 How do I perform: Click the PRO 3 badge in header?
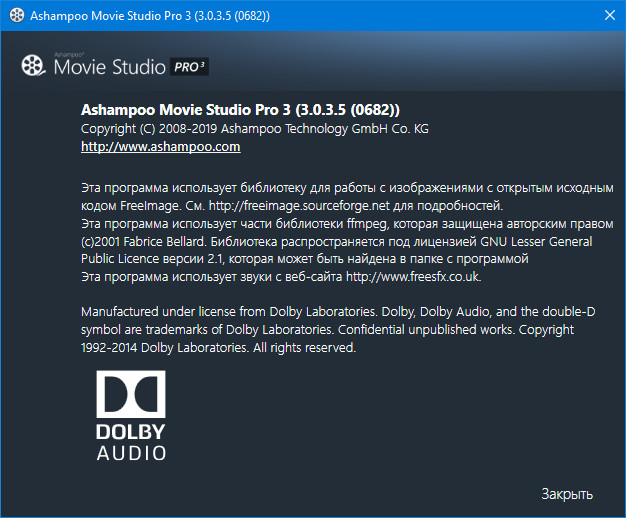click(189, 67)
